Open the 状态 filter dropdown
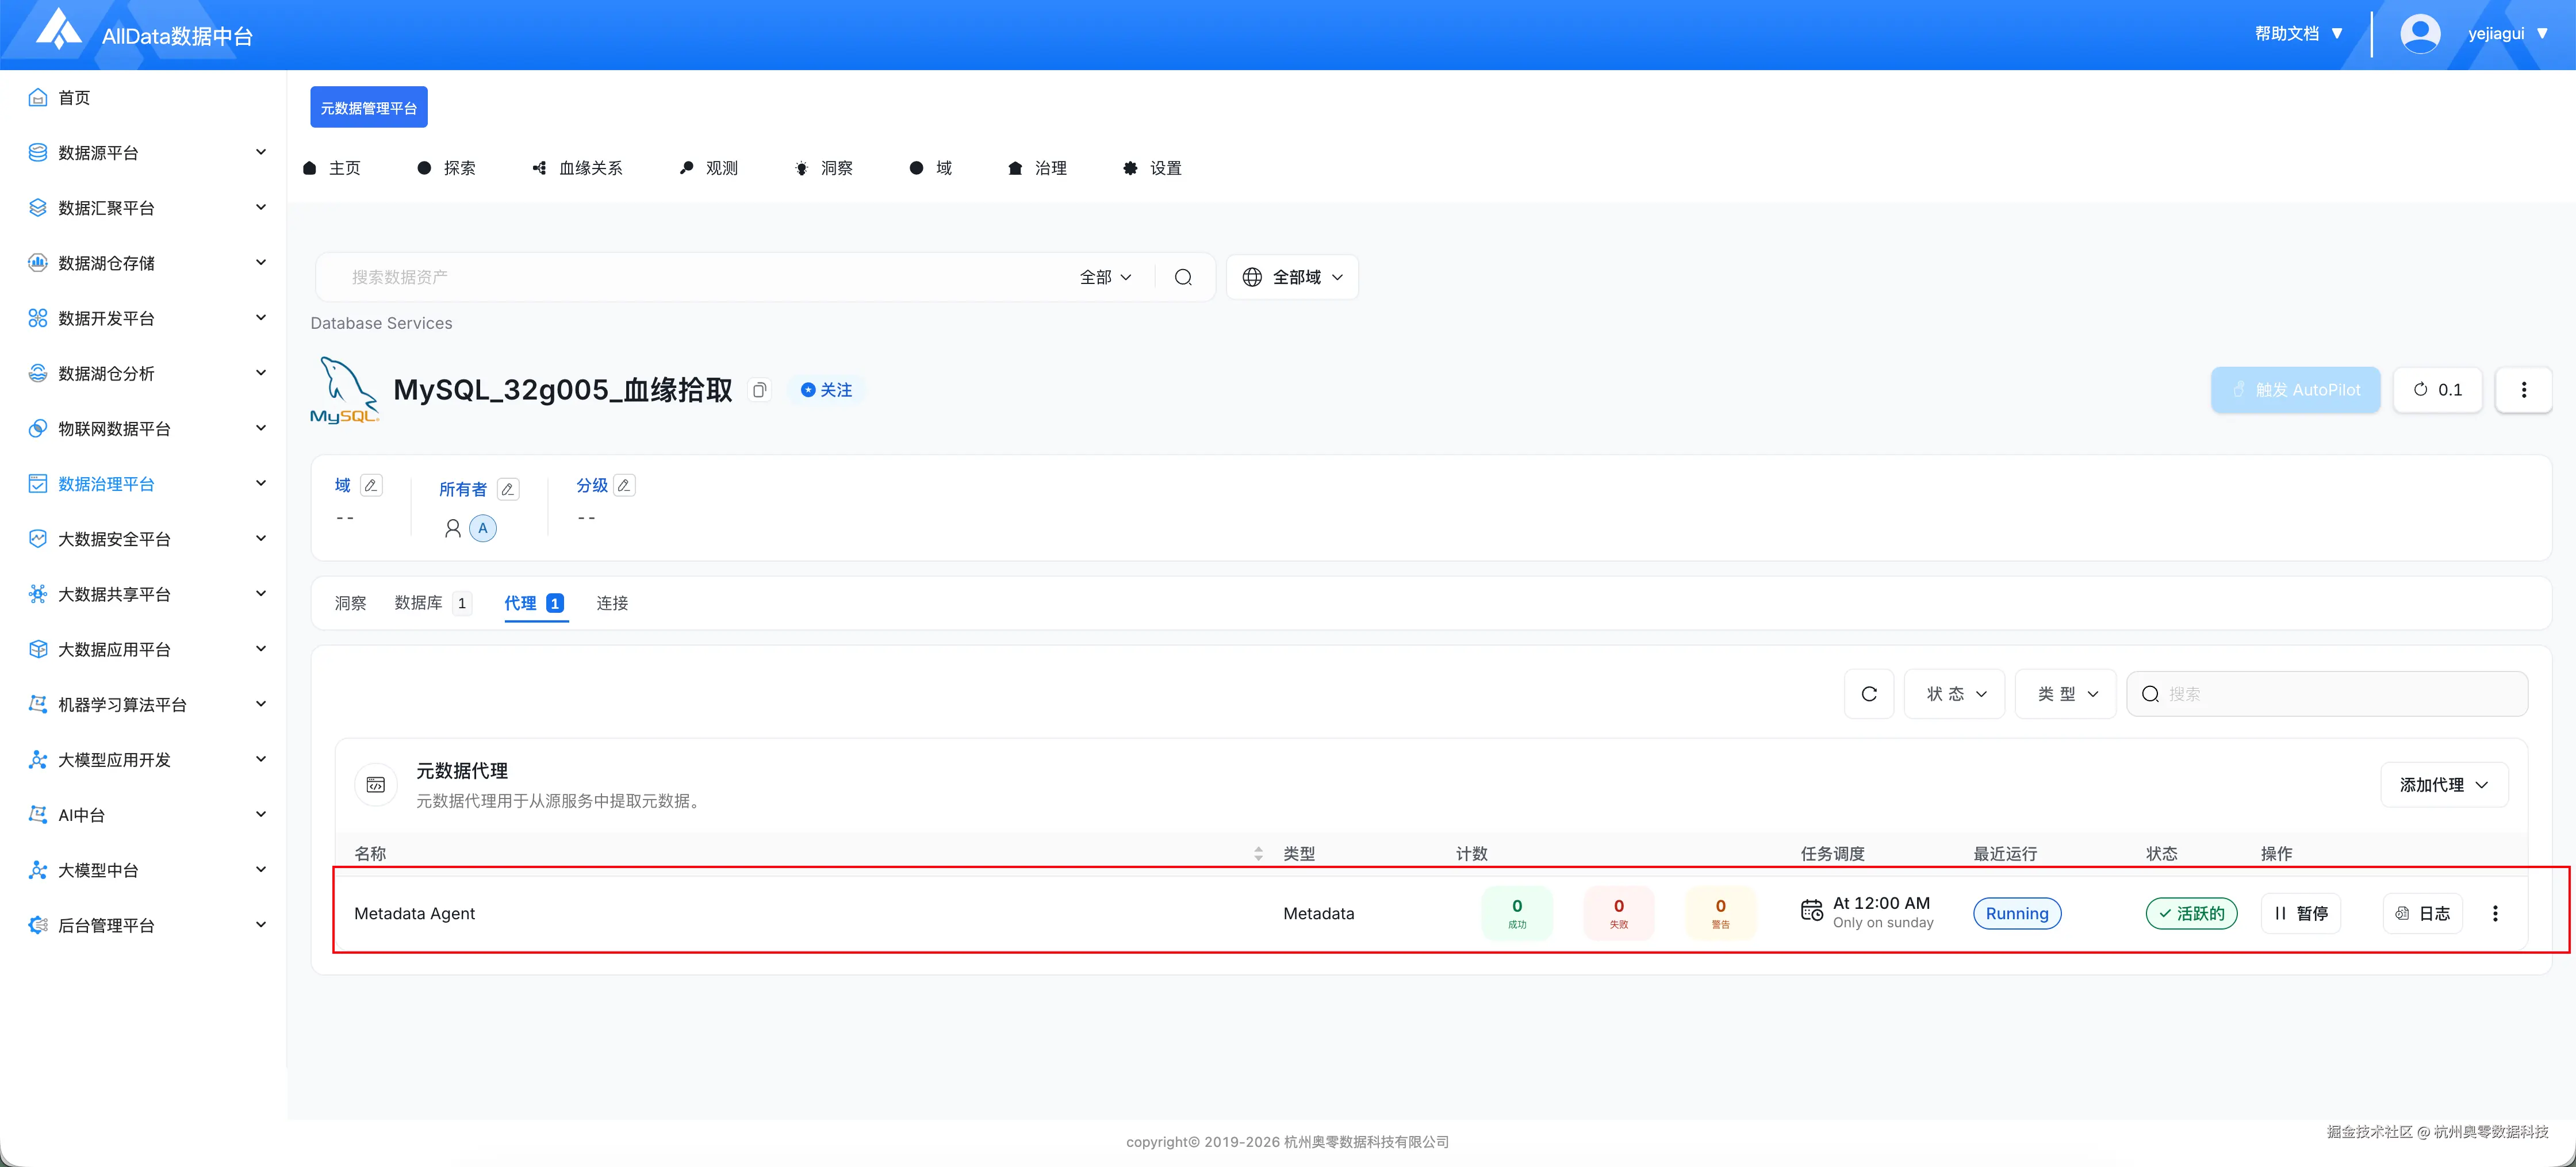The height and width of the screenshot is (1167, 2576). coord(1954,693)
